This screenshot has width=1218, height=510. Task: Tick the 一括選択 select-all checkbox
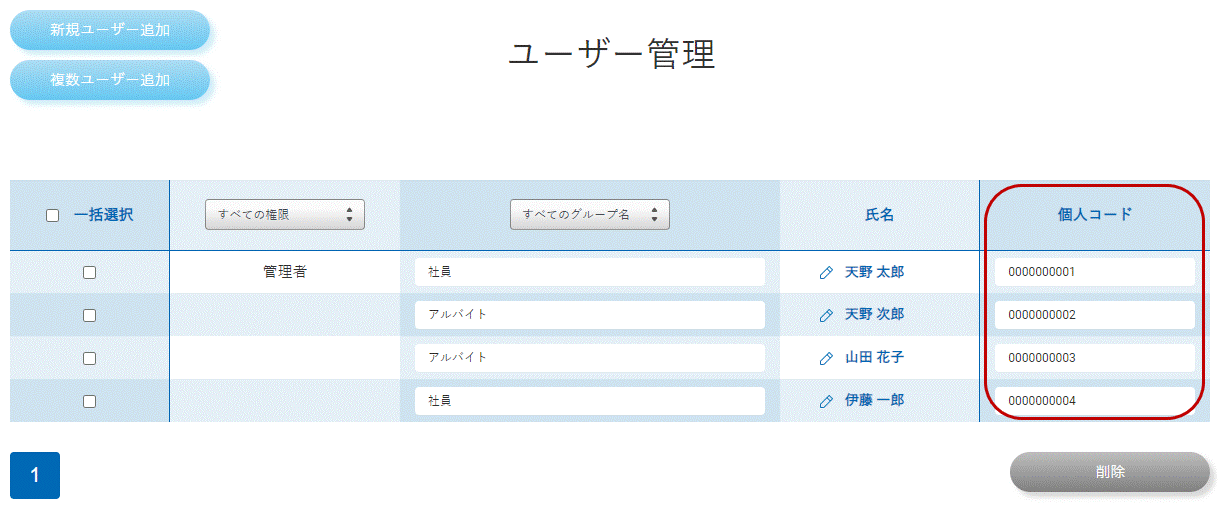point(53,215)
